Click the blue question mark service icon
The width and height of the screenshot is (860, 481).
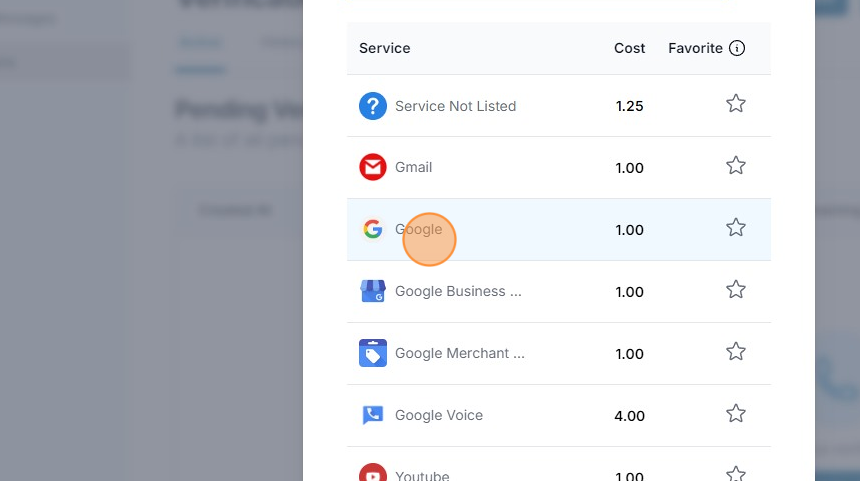(373, 106)
